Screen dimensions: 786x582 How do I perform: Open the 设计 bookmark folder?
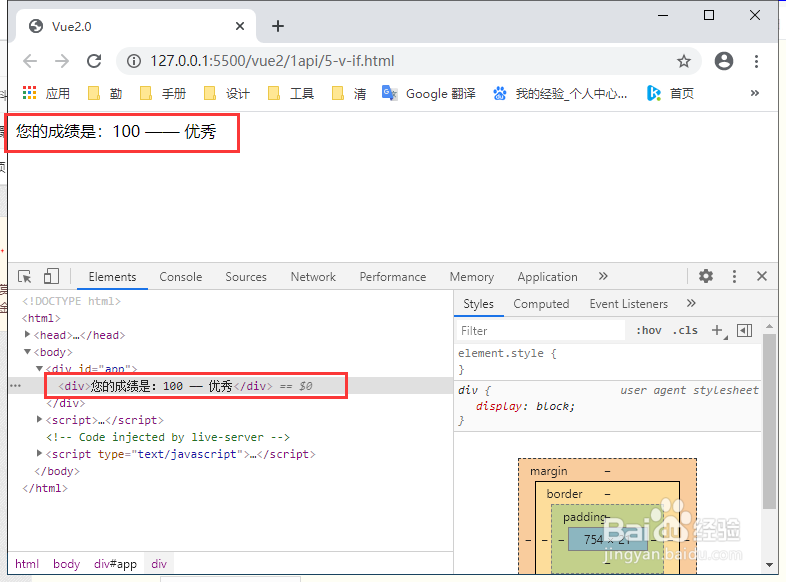pyautogui.click(x=227, y=93)
